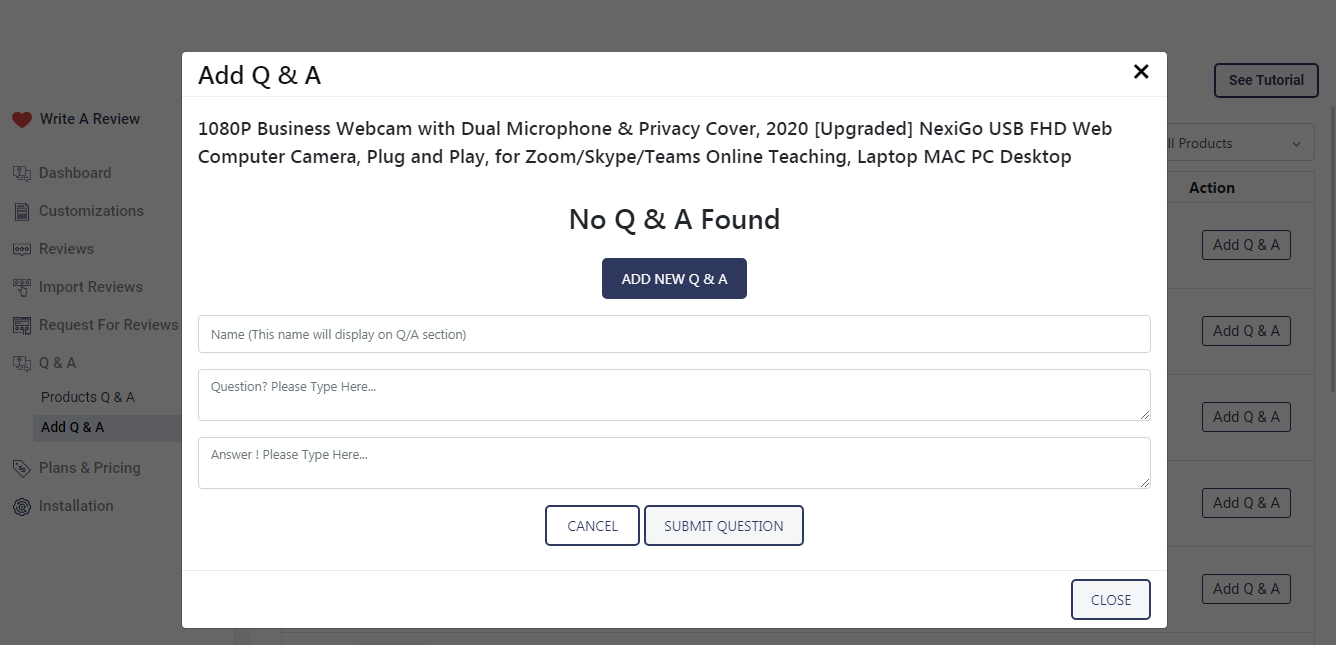Screen dimensions: 1336x645
Task: Click the heart icon beside Write A Review
Action: click(x=22, y=119)
